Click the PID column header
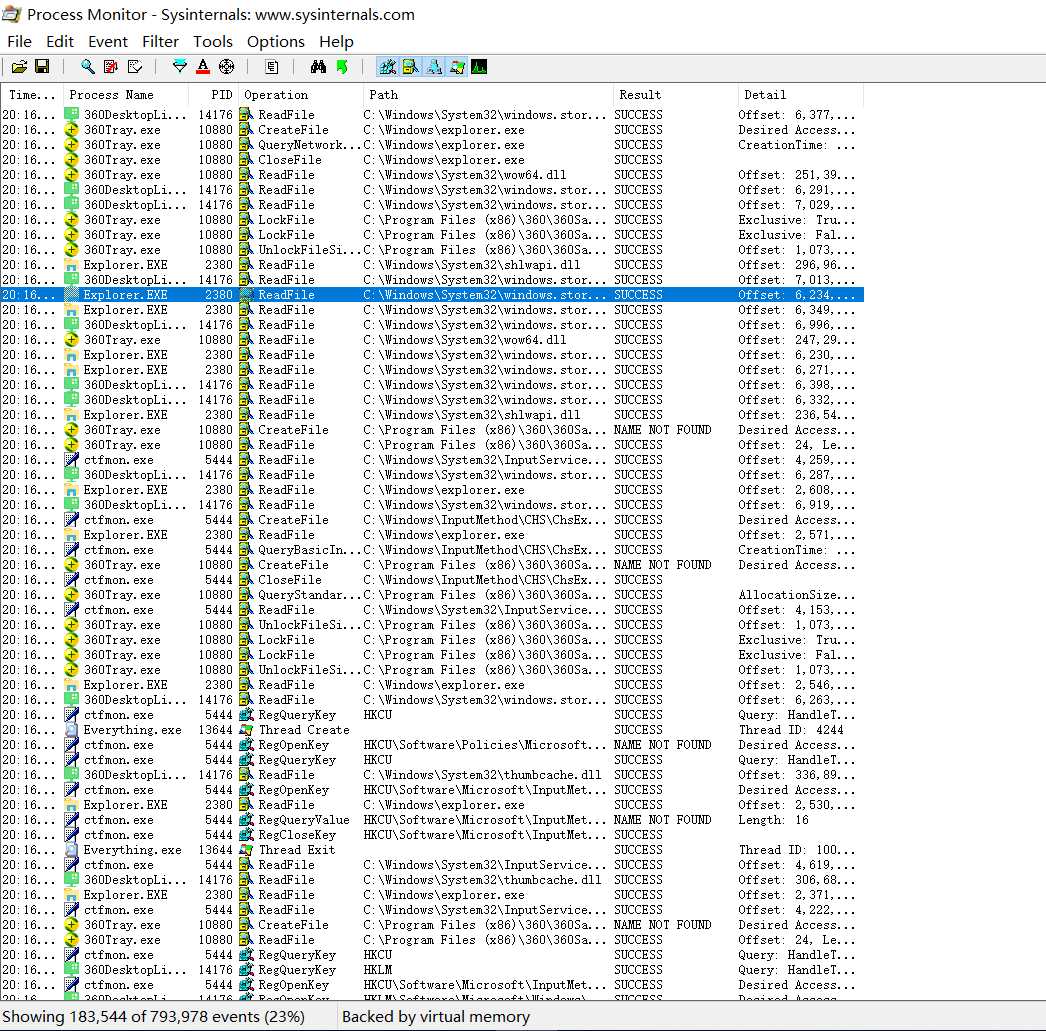 (x=213, y=95)
